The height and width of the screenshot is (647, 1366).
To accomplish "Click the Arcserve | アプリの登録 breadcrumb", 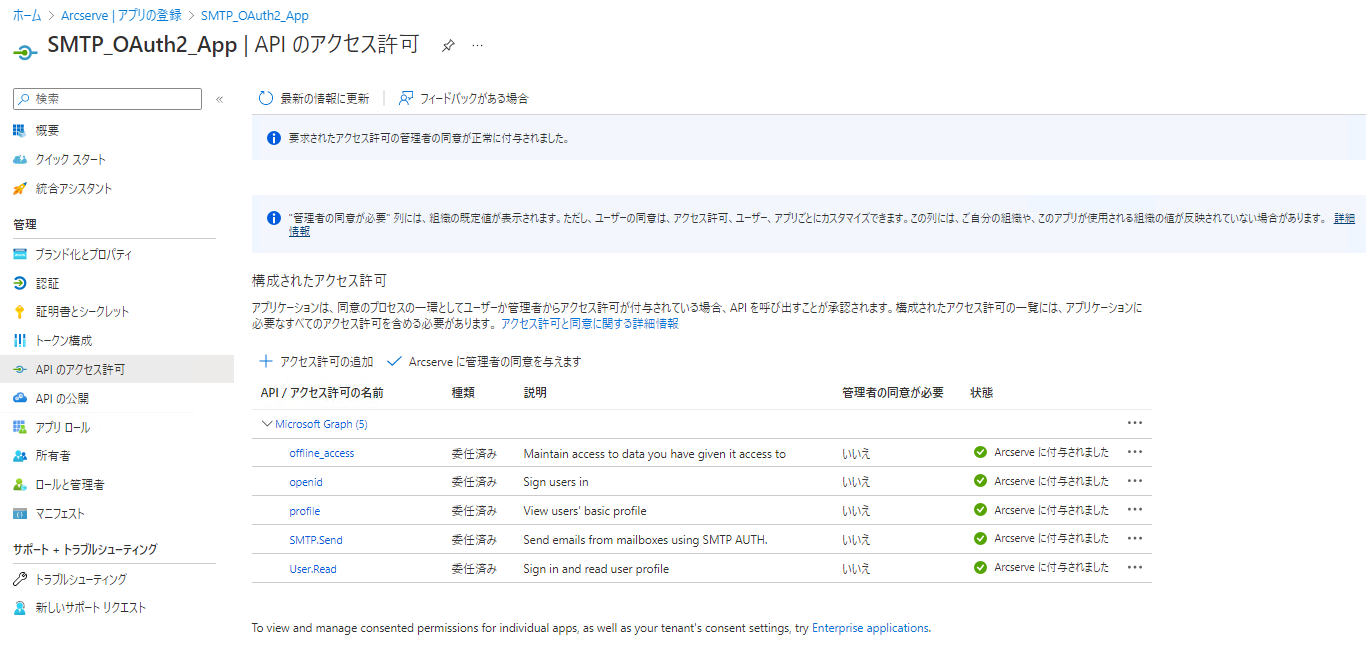I will 121,15.
